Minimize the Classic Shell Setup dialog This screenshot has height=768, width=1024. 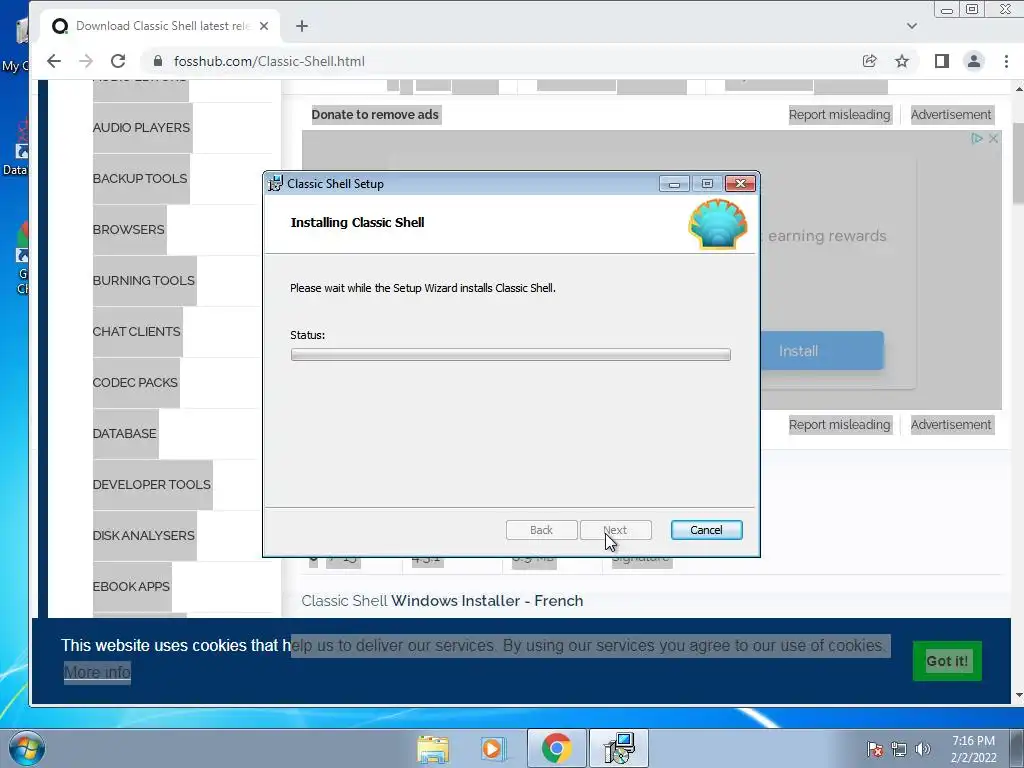click(x=674, y=184)
